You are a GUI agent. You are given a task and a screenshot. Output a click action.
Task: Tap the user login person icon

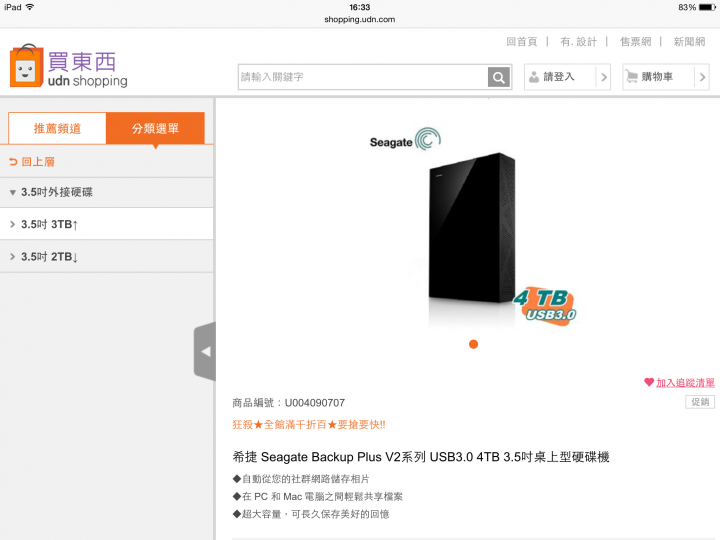534,77
